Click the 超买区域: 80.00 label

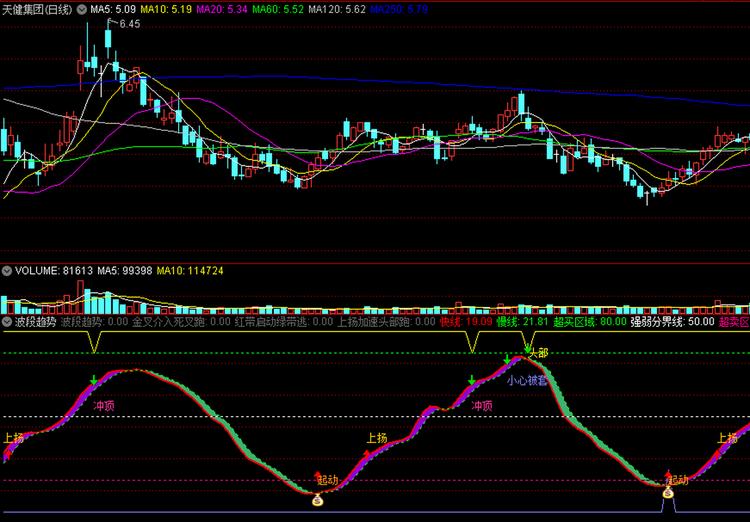click(x=589, y=322)
